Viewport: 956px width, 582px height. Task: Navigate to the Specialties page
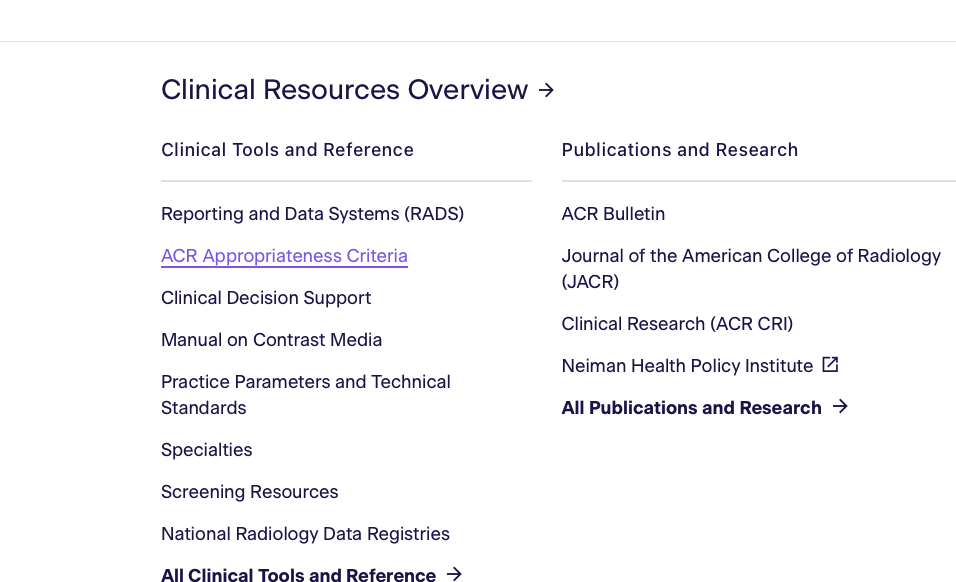click(x=206, y=450)
